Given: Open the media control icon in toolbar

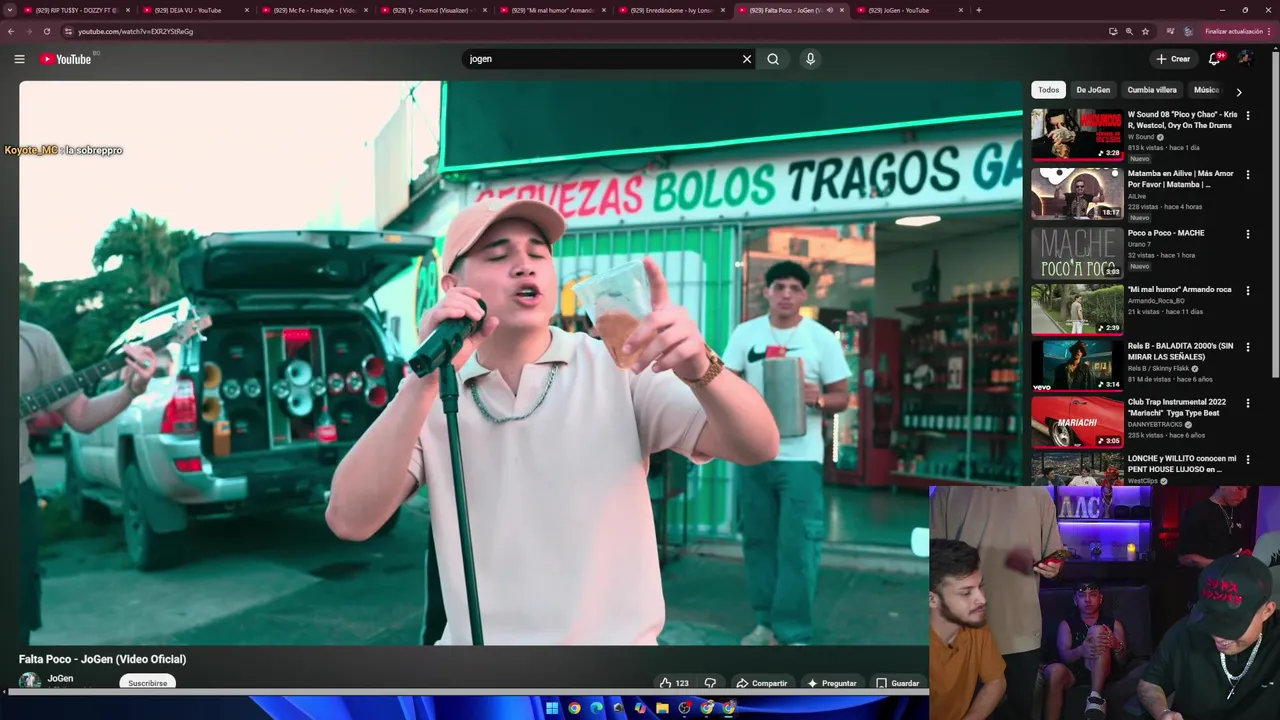Looking at the screenshot, I should coord(1169,31).
